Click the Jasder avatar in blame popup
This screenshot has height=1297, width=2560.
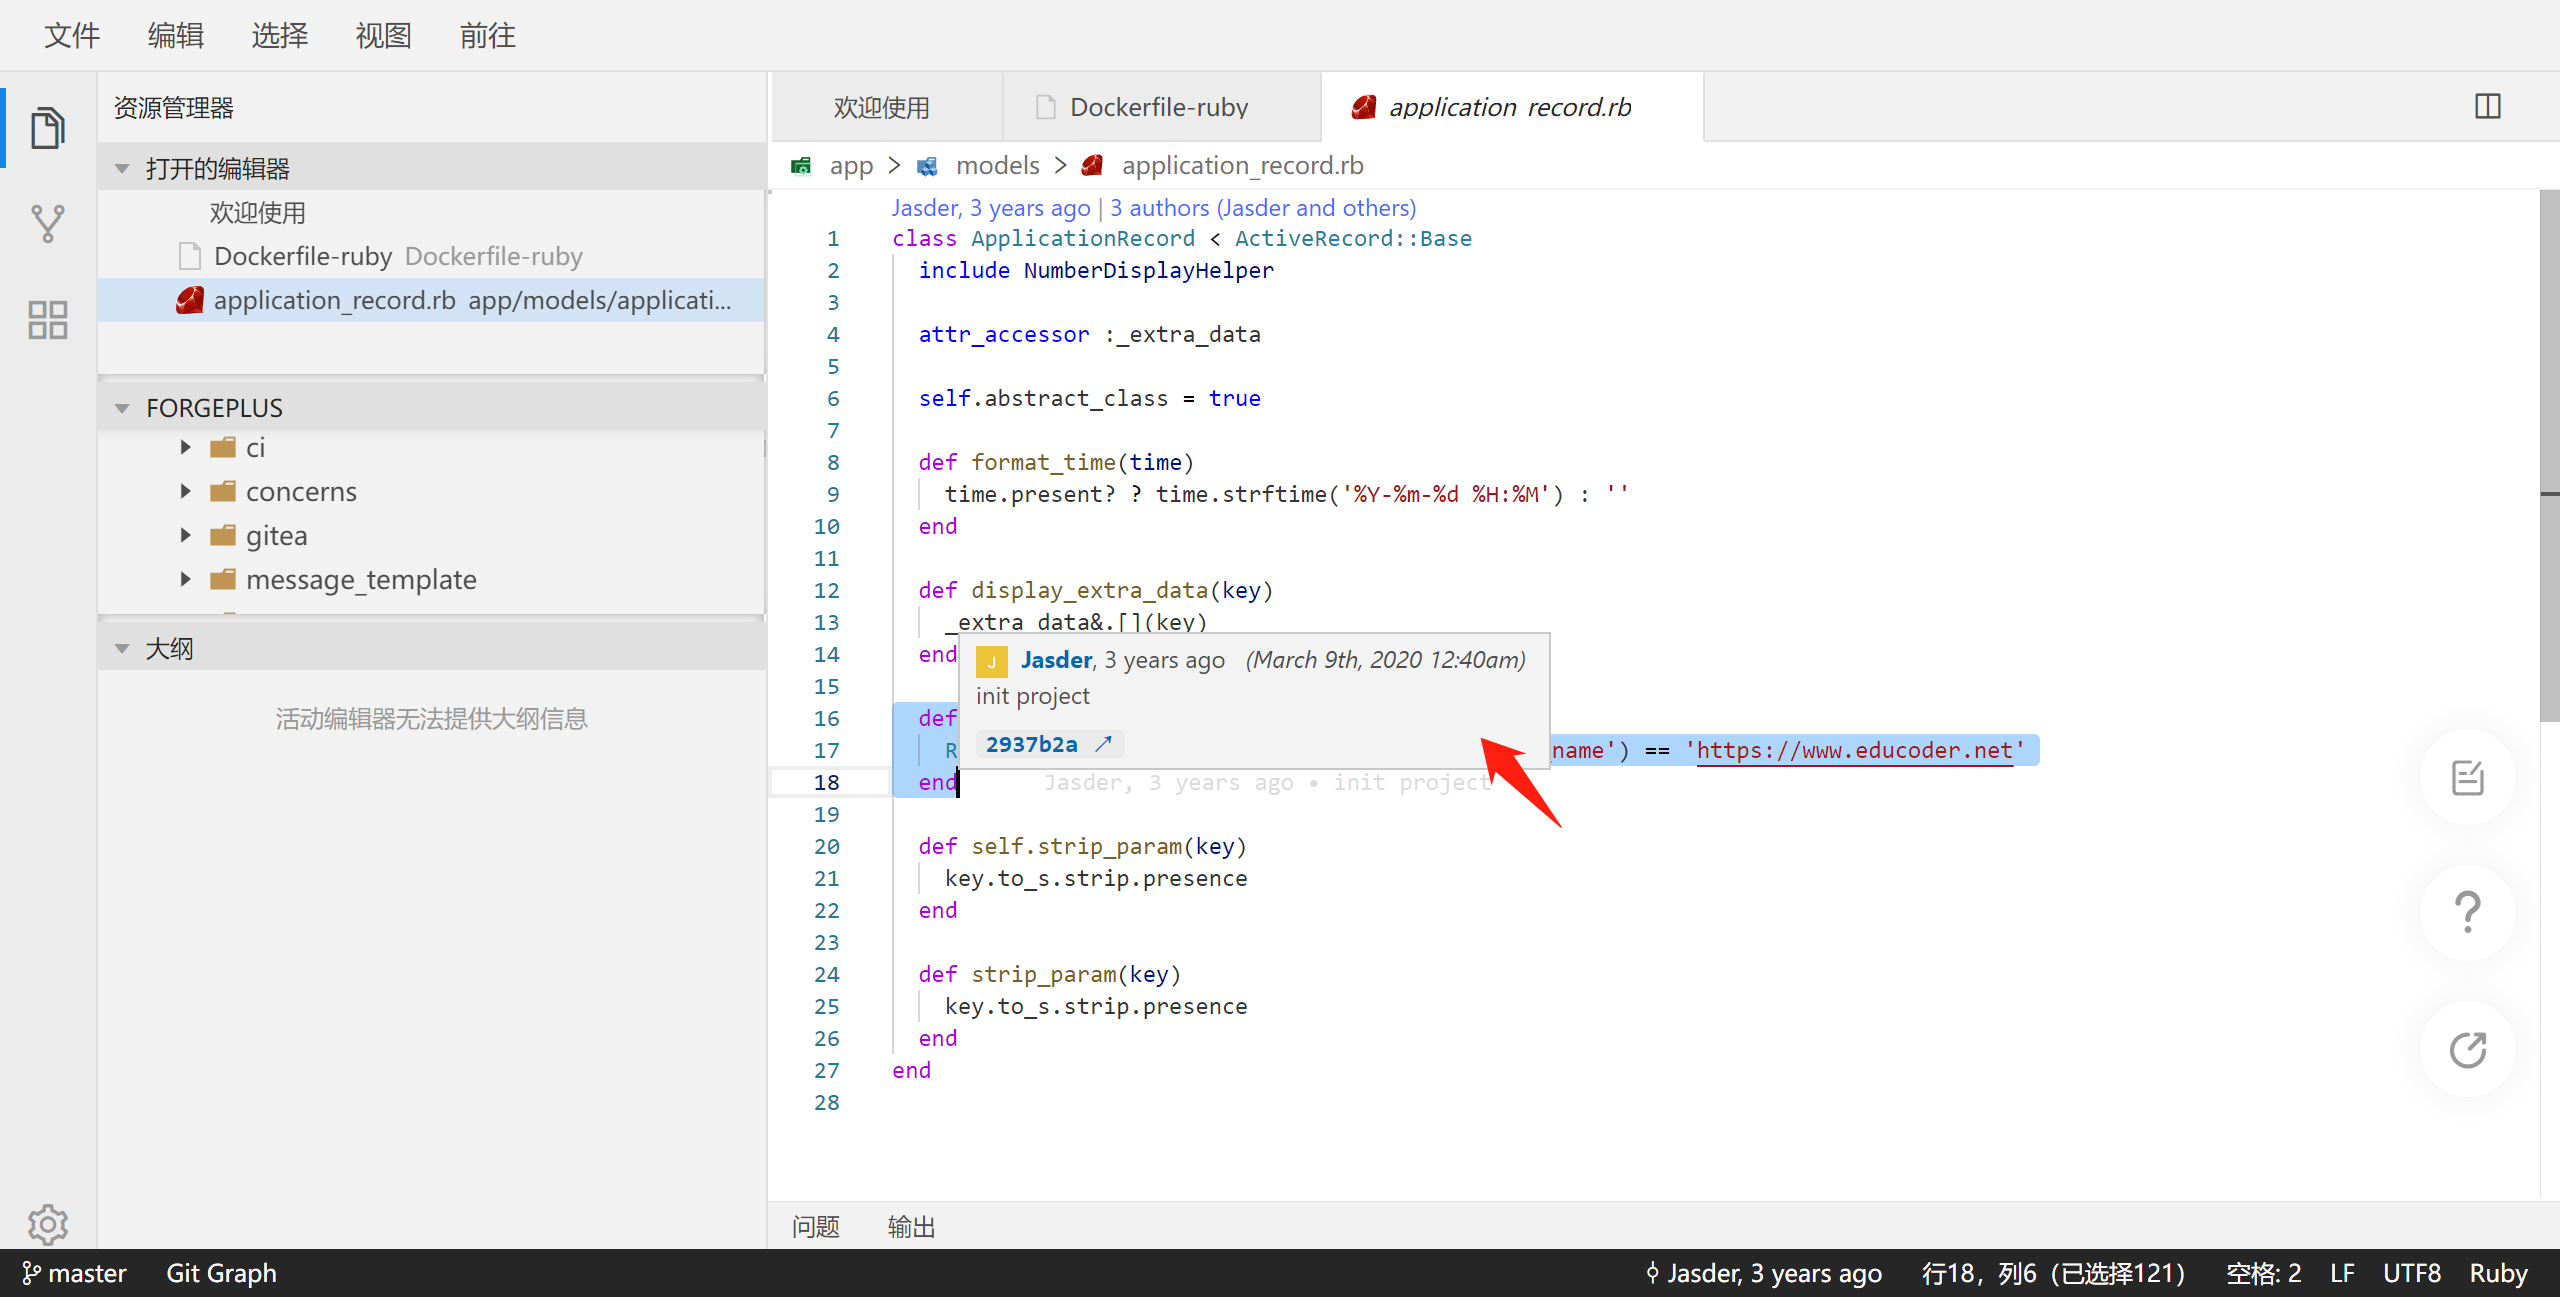pos(991,661)
